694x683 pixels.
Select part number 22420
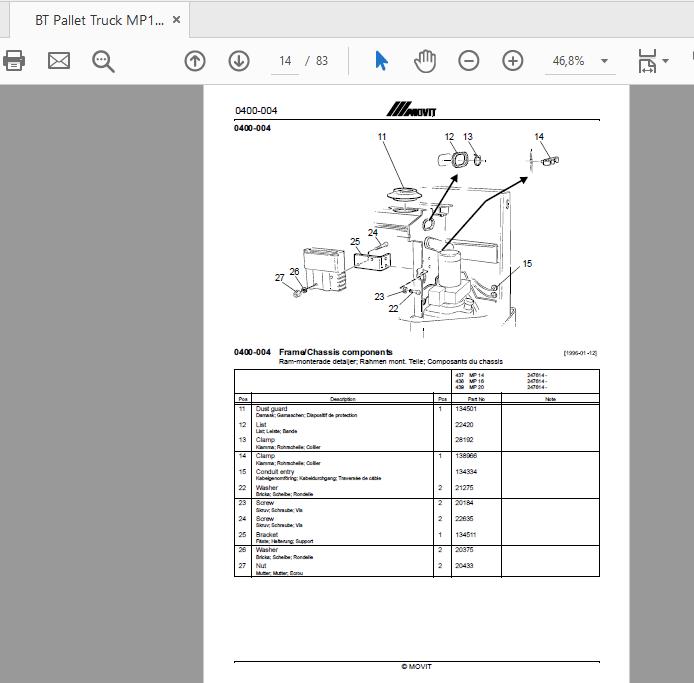[464, 424]
